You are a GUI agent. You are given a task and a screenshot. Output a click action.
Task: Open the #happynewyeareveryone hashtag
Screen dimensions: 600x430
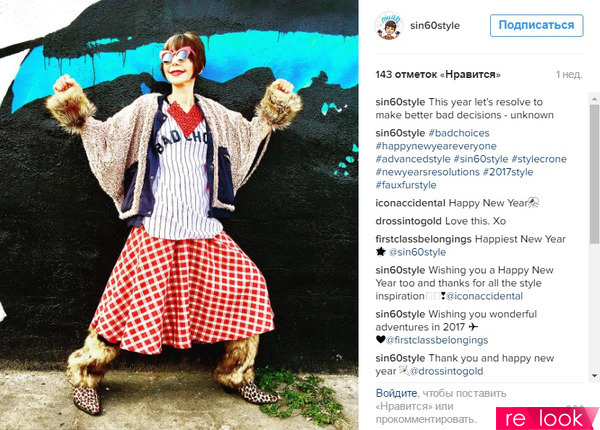(436, 146)
